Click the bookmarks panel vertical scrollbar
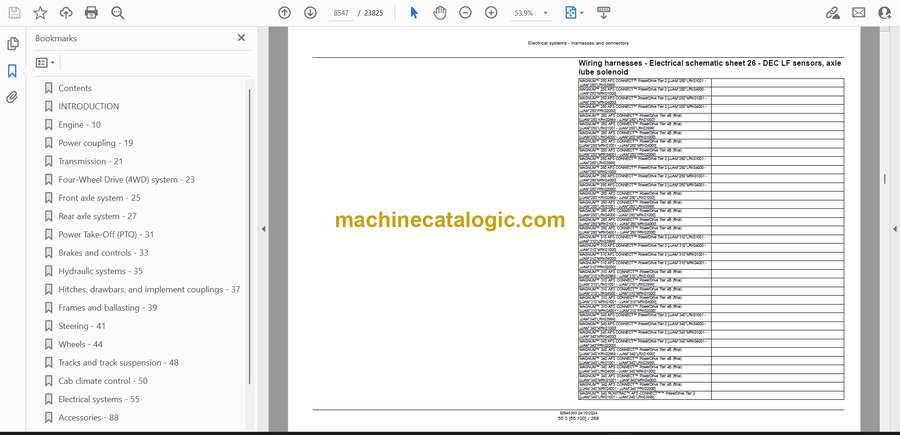Screen dimensions: 900x435 point(249,235)
